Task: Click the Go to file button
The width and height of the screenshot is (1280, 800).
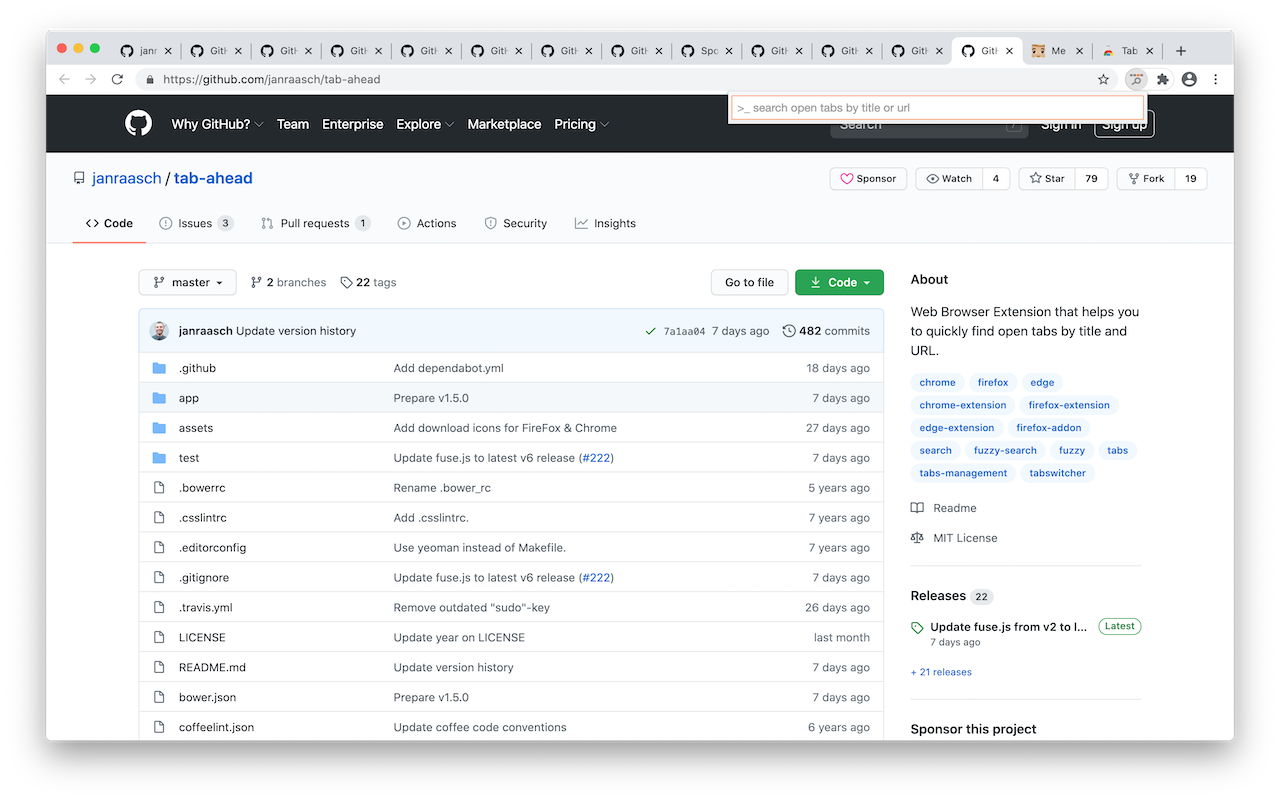Action: tap(750, 282)
